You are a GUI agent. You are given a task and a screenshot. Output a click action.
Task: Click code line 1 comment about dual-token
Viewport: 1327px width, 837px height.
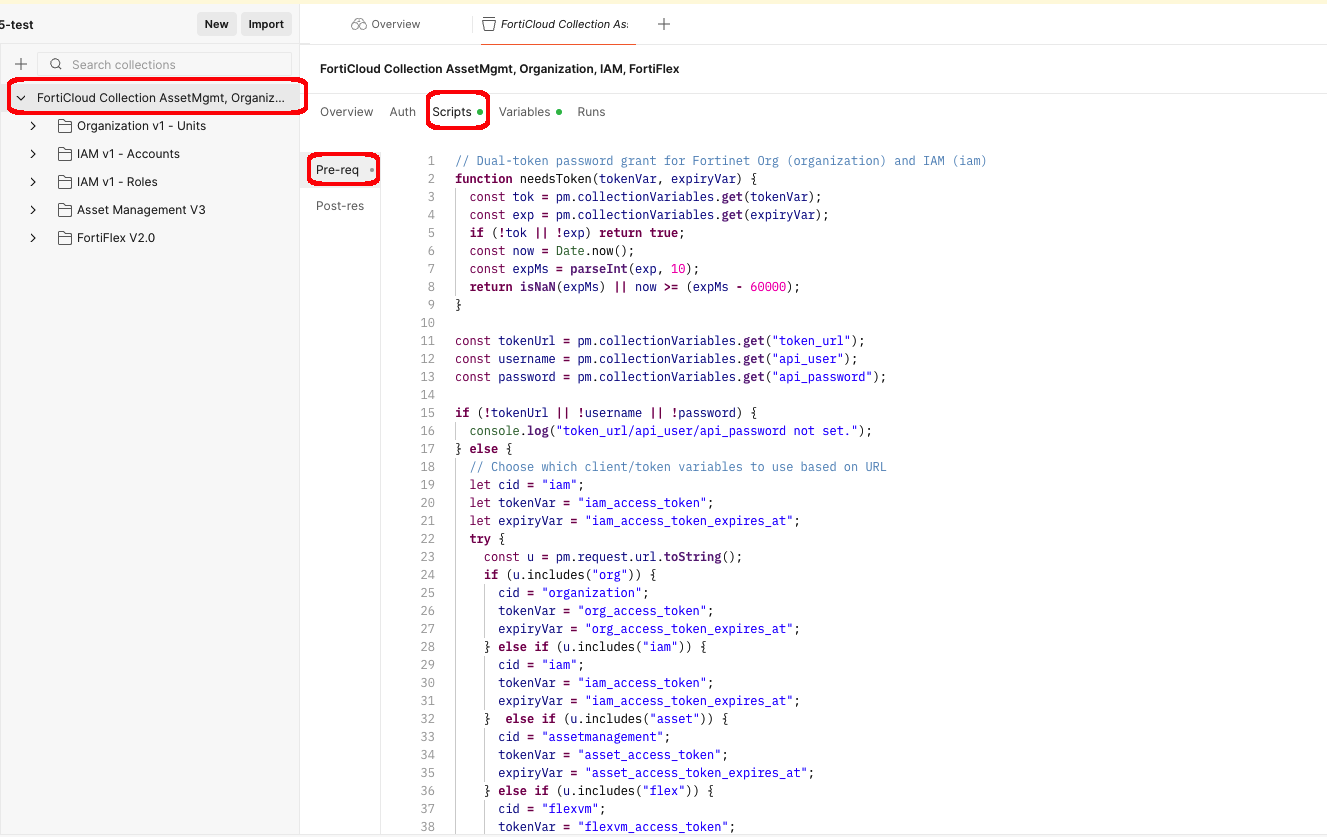point(720,161)
